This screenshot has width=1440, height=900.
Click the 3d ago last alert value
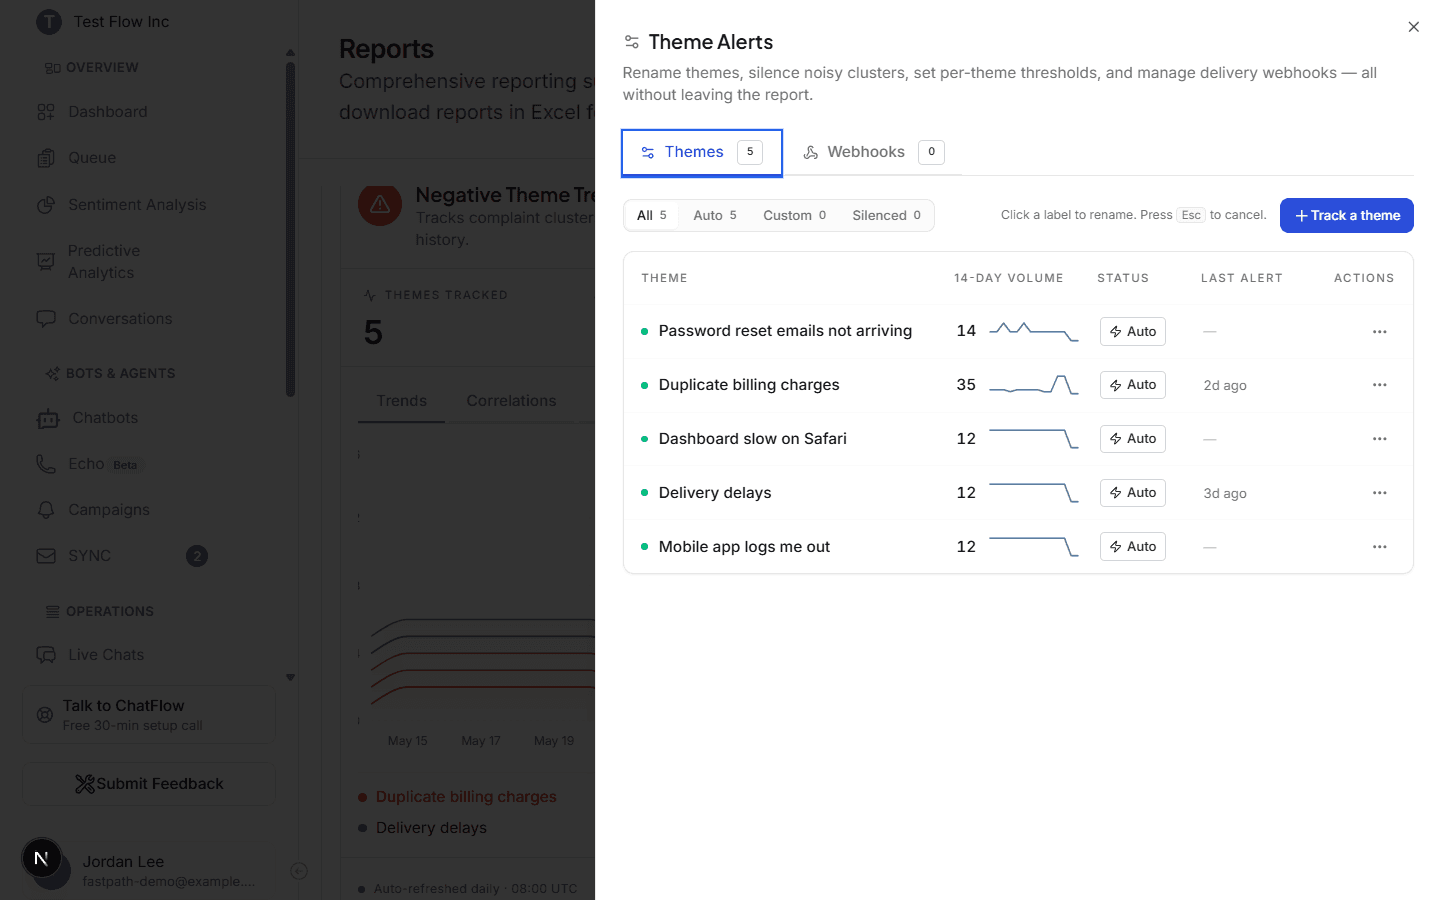pos(1225,494)
